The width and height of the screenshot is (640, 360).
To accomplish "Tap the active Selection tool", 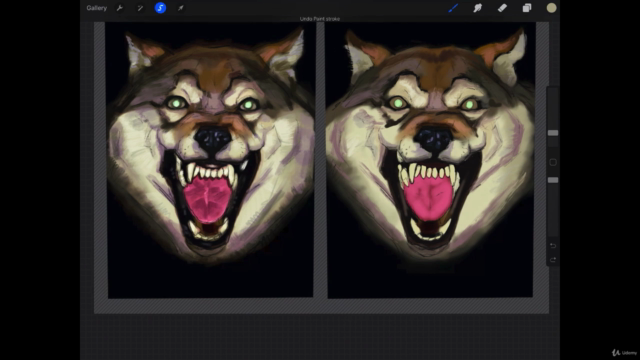I will click(160, 8).
